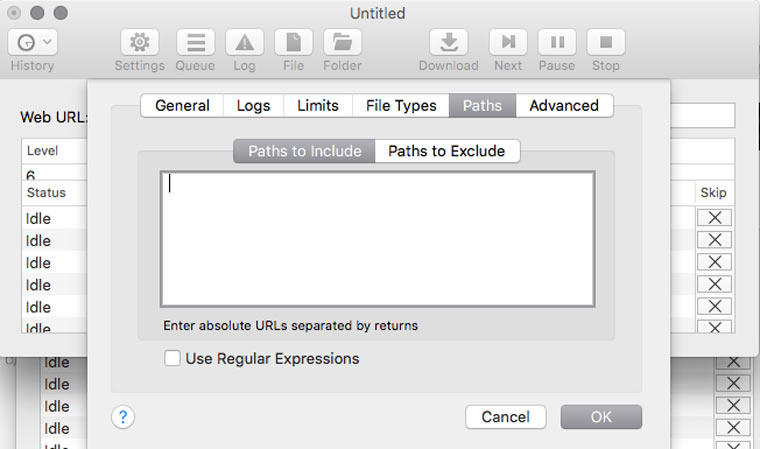Cancel the settings dialog

click(505, 417)
